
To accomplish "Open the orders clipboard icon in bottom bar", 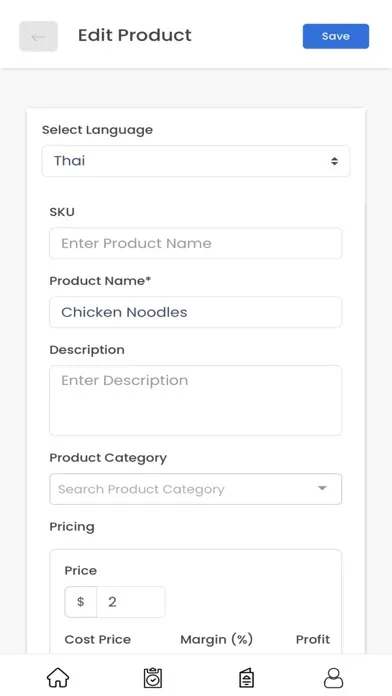I will (x=153, y=678).
